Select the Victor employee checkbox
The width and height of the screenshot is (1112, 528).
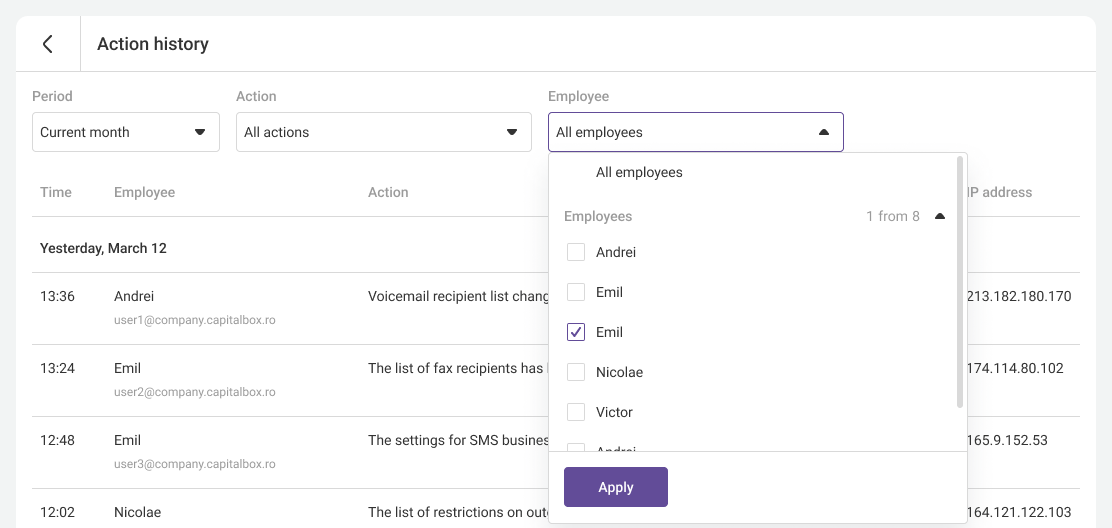[576, 412]
